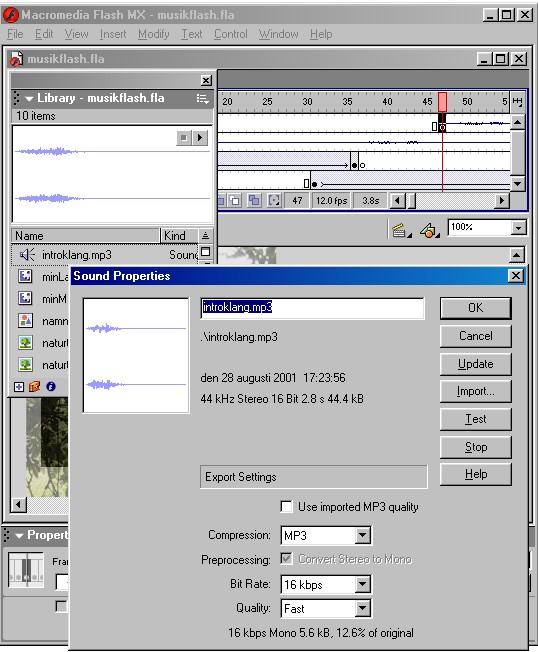
Task: Click the timeline horizontal scroll right arrow
Action: click(502, 201)
